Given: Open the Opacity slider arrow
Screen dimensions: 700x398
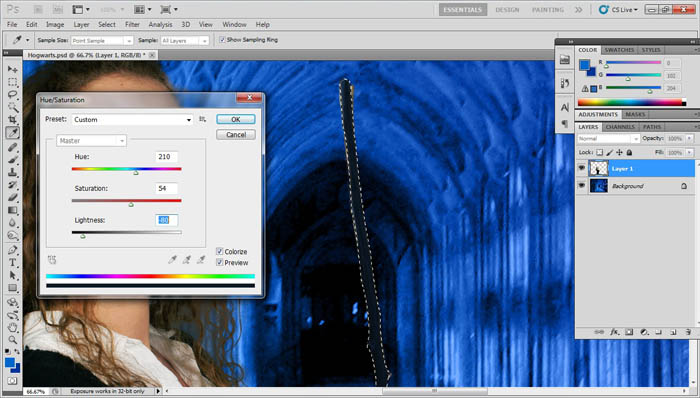Looking at the screenshot, I should tap(690, 139).
